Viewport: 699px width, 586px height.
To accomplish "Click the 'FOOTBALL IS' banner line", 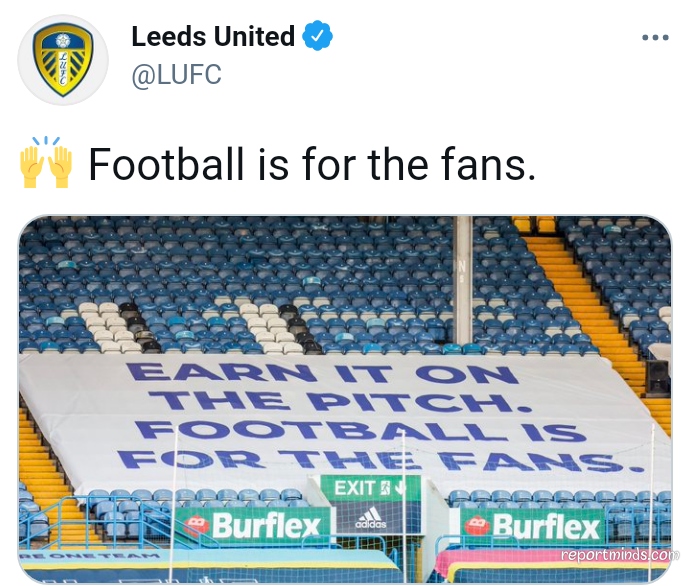I will click(x=360, y=430).
